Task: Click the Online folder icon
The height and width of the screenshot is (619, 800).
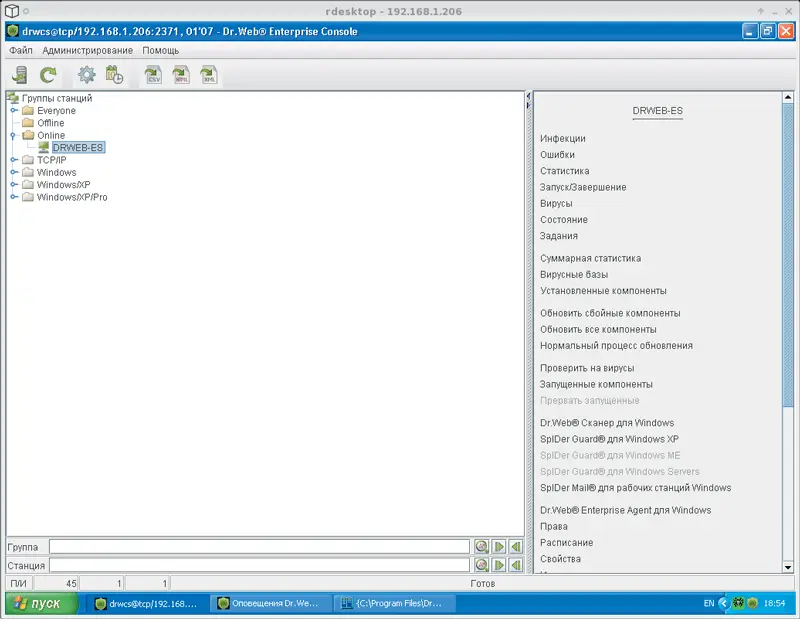Action: pos(28,135)
